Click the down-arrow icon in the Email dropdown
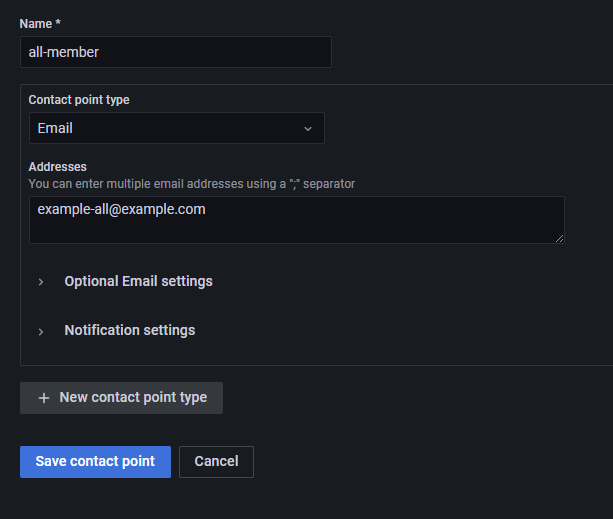This screenshot has width=613, height=519. coord(308,129)
